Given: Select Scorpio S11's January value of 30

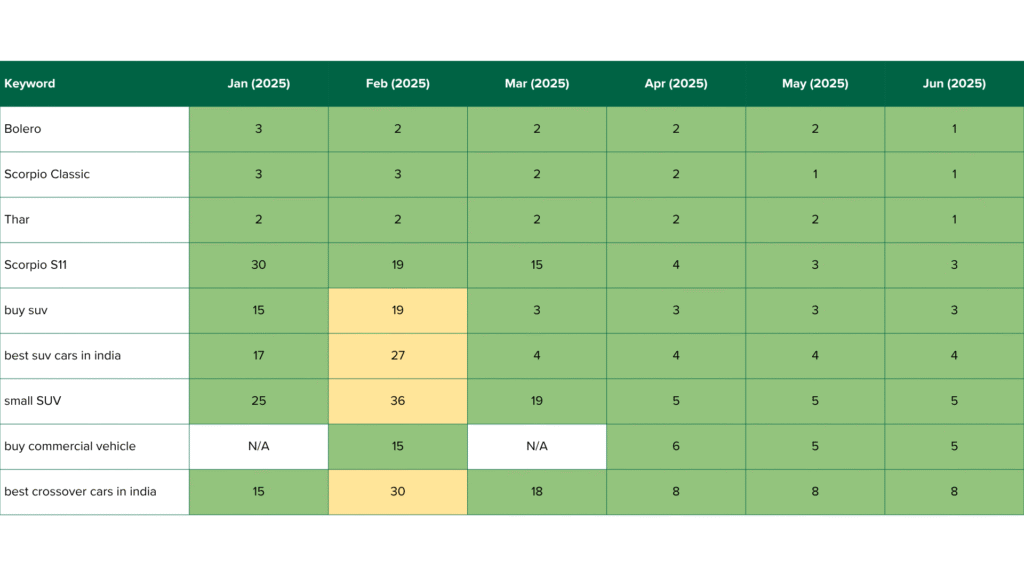Looking at the screenshot, I should tap(258, 265).
